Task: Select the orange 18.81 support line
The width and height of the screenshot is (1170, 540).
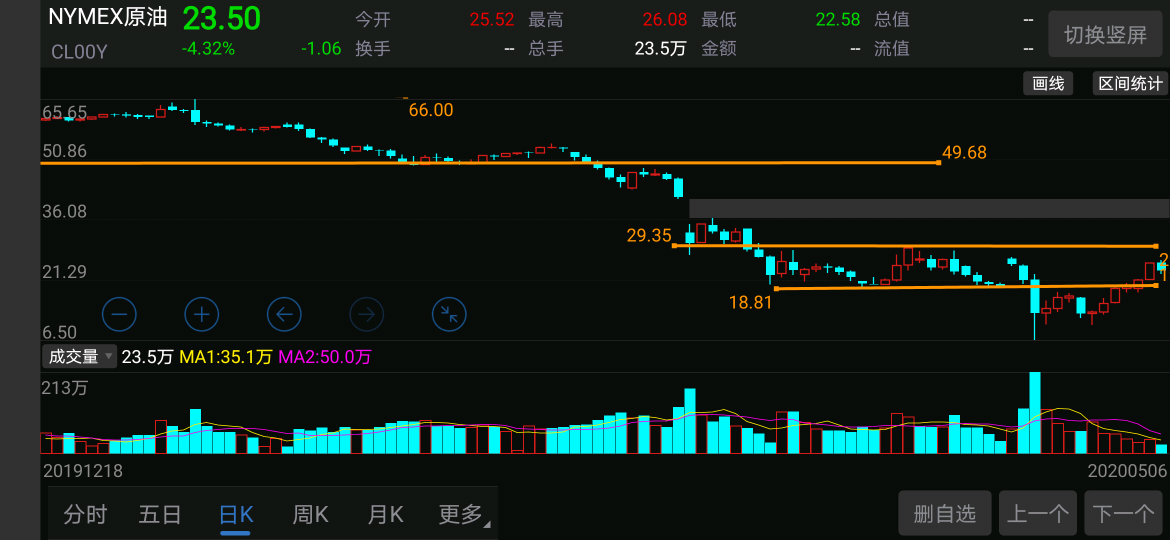Action: point(966,286)
